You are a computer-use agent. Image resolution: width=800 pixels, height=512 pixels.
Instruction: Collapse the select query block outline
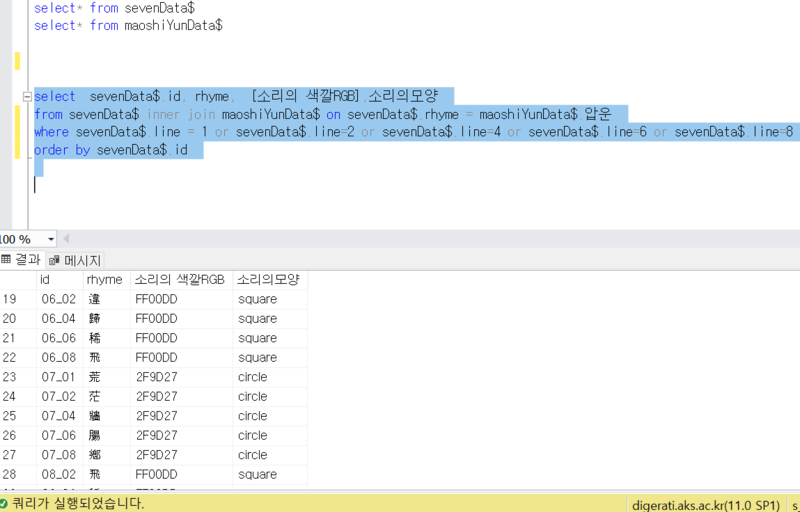28,96
